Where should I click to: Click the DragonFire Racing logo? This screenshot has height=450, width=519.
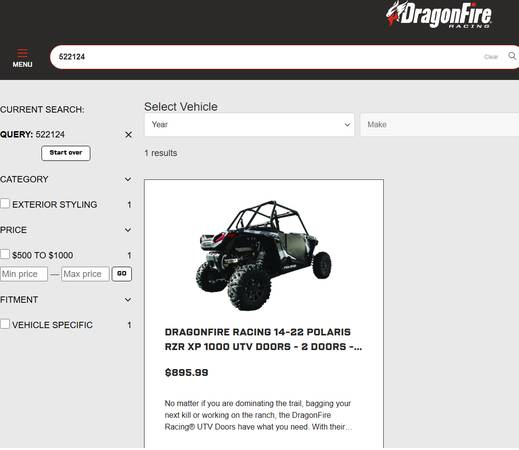click(439, 15)
